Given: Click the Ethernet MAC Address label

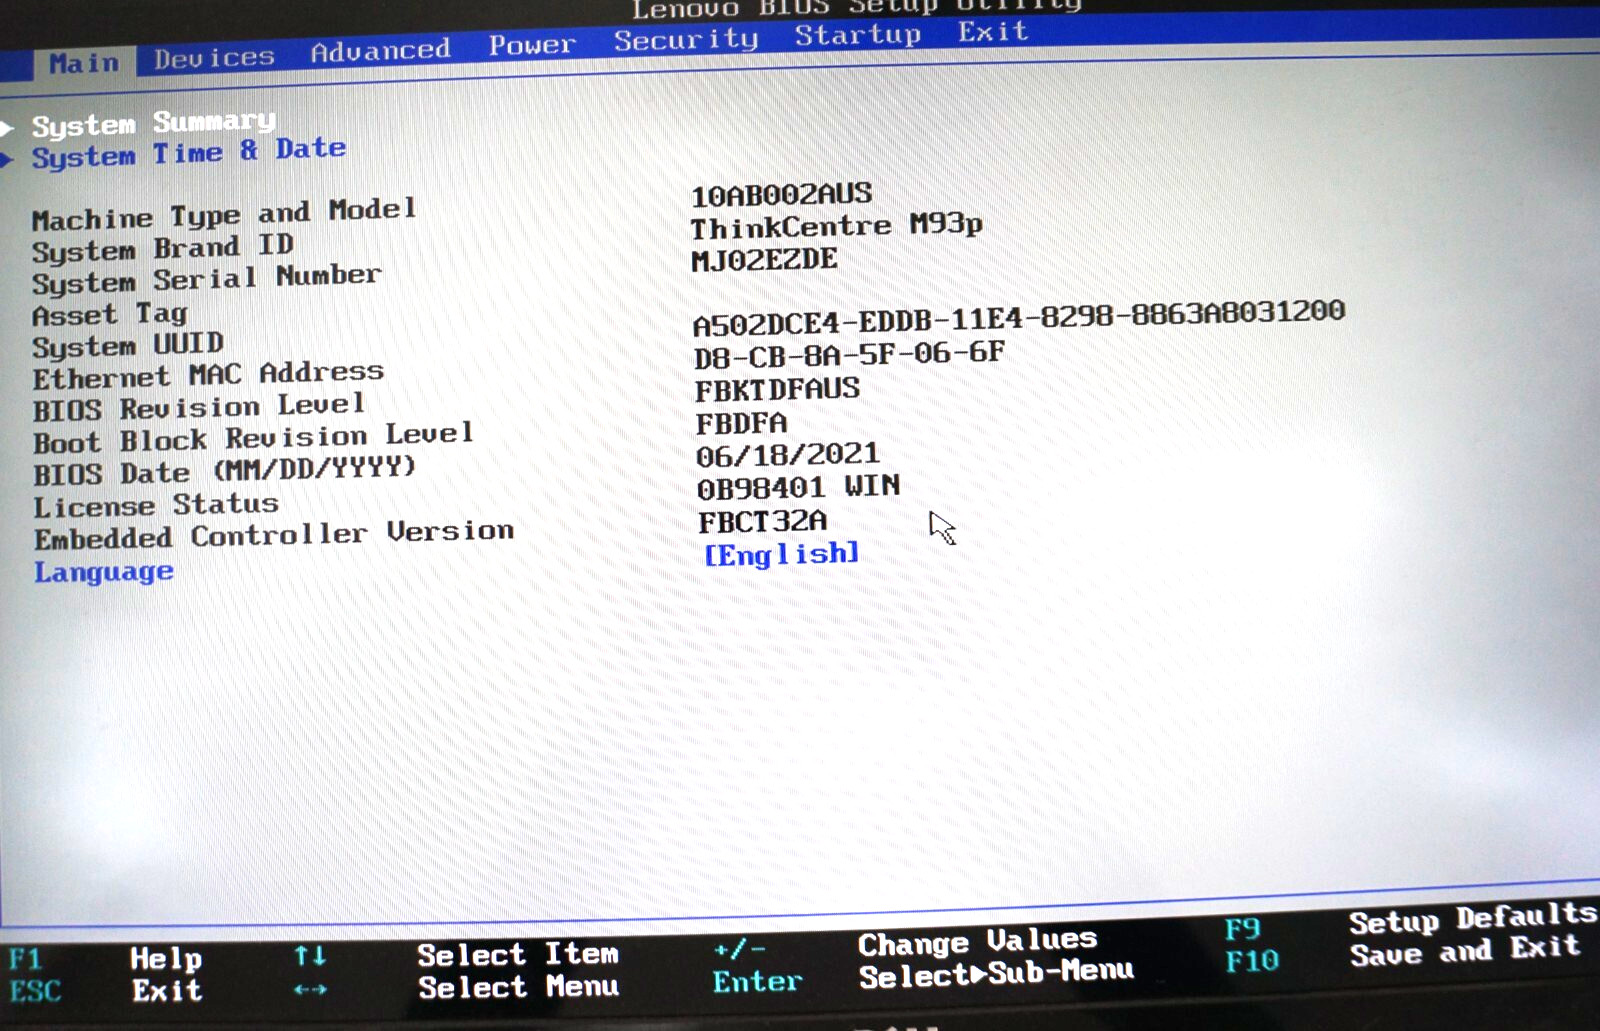Looking at the screenshot, I should pos(208,376).
